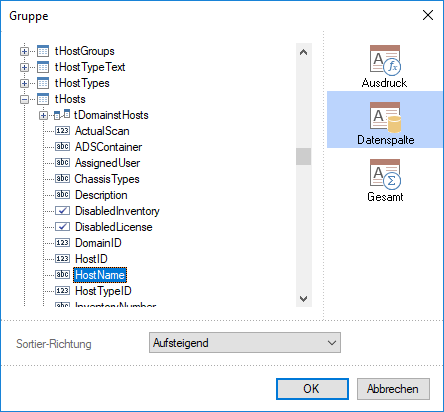This screenshot has width=444, height=412.
Task: Expand the tHostTypeText tree node
Action: pyautogui.click(x=24, y=67)
